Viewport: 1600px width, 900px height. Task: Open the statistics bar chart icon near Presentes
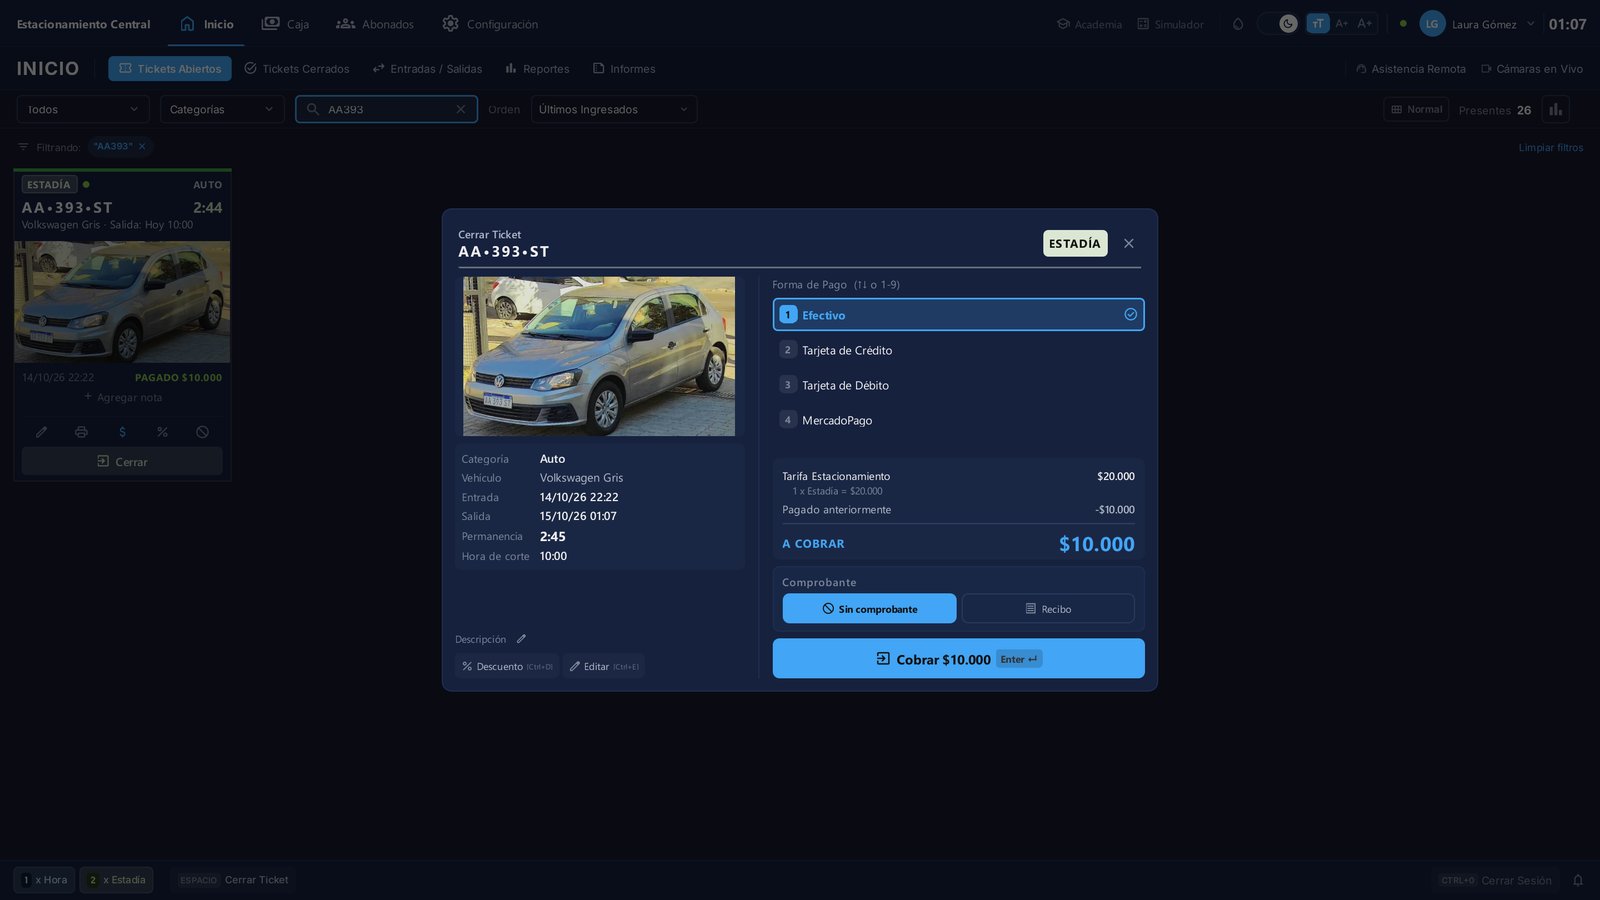pos(1555,110)
